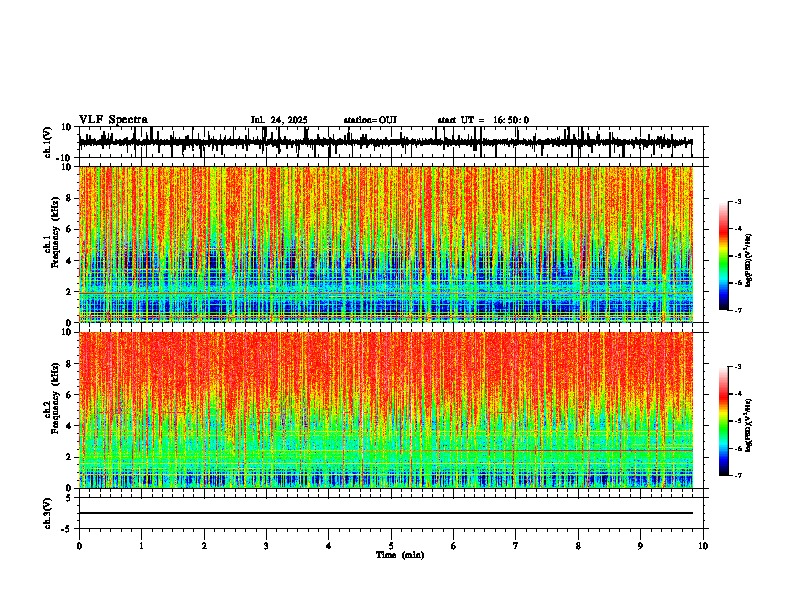Screen dimensions: 792x612
Task: Click the -4 label on ch.2 colorbar
Action: pyautogui.click(x=738, y=394)
